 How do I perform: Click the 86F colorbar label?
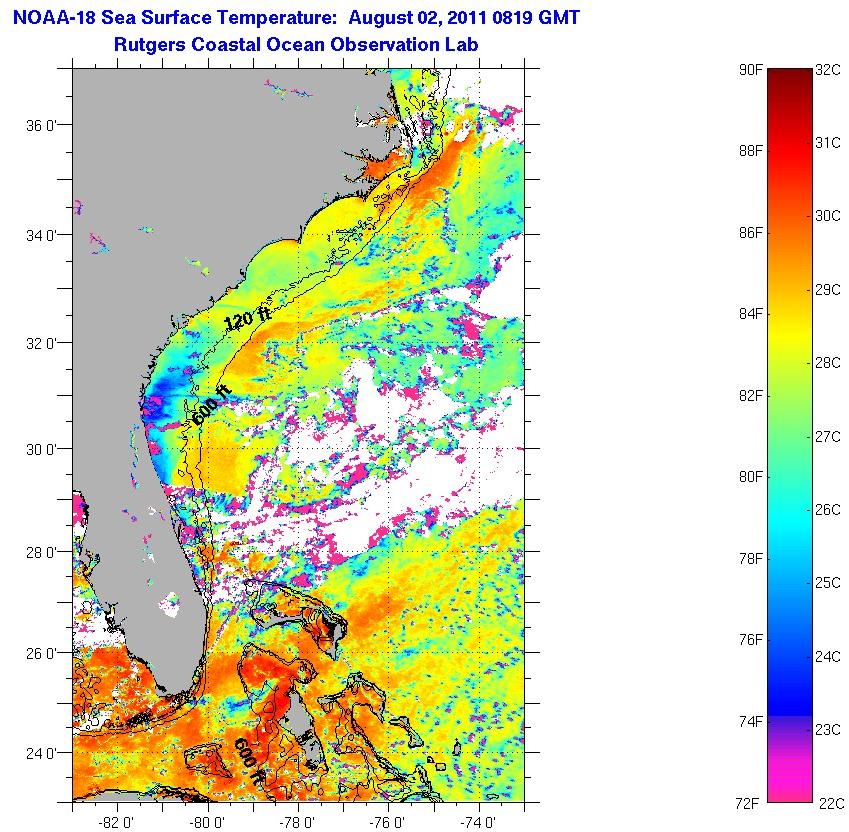(750, 233)
